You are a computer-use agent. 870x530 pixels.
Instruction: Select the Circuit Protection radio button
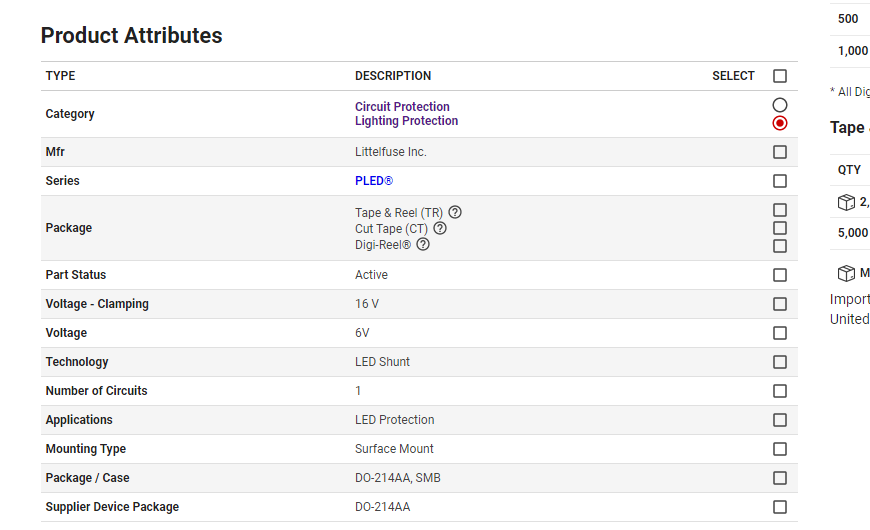click(x=780, y=105)
